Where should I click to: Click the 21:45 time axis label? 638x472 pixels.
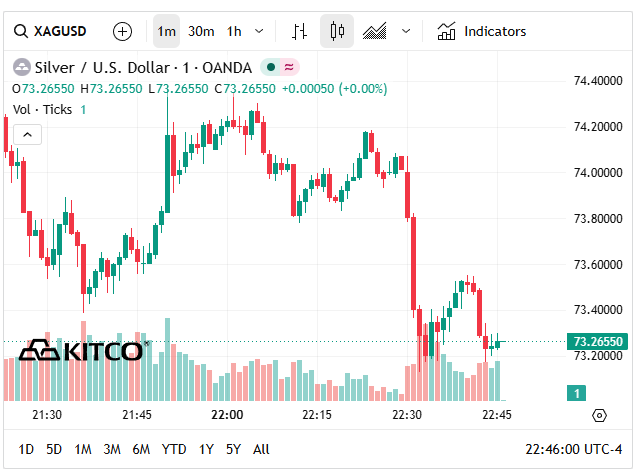coord(137,415)
